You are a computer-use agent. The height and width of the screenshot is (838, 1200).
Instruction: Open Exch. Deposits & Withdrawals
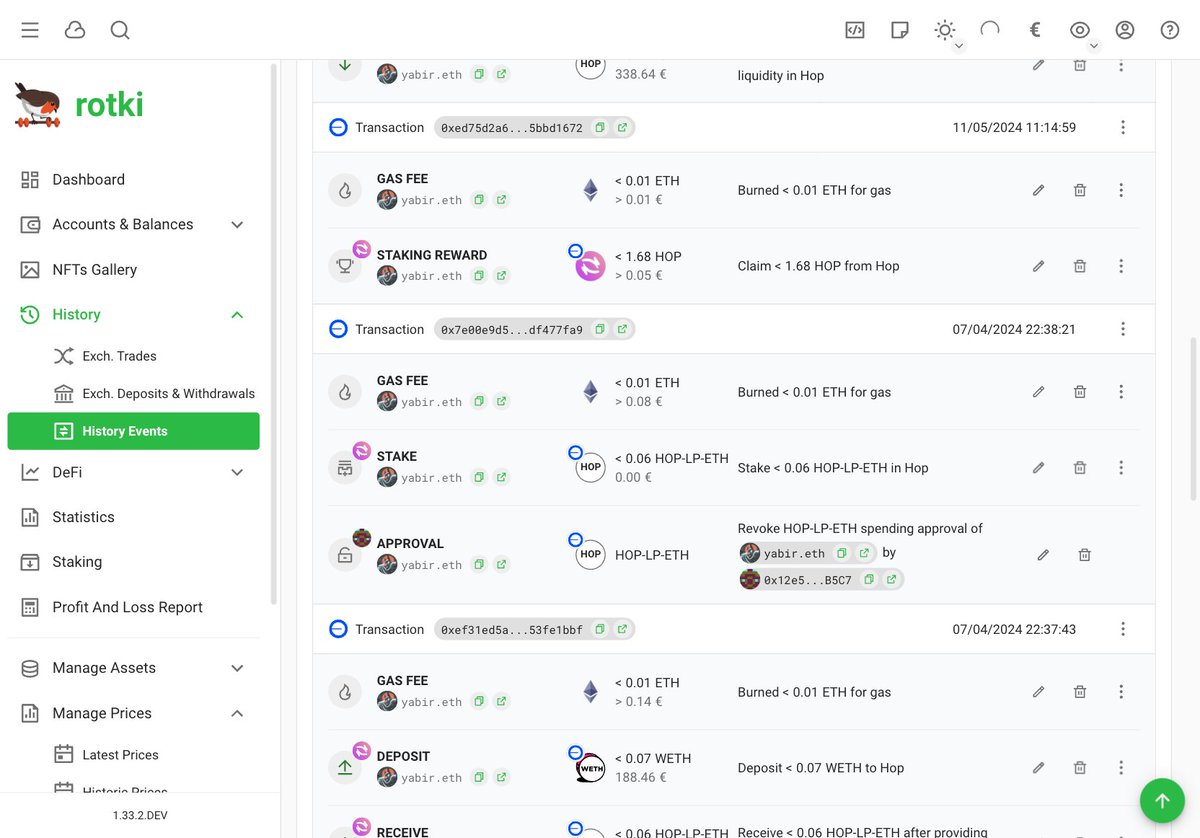tap(133, 394)
